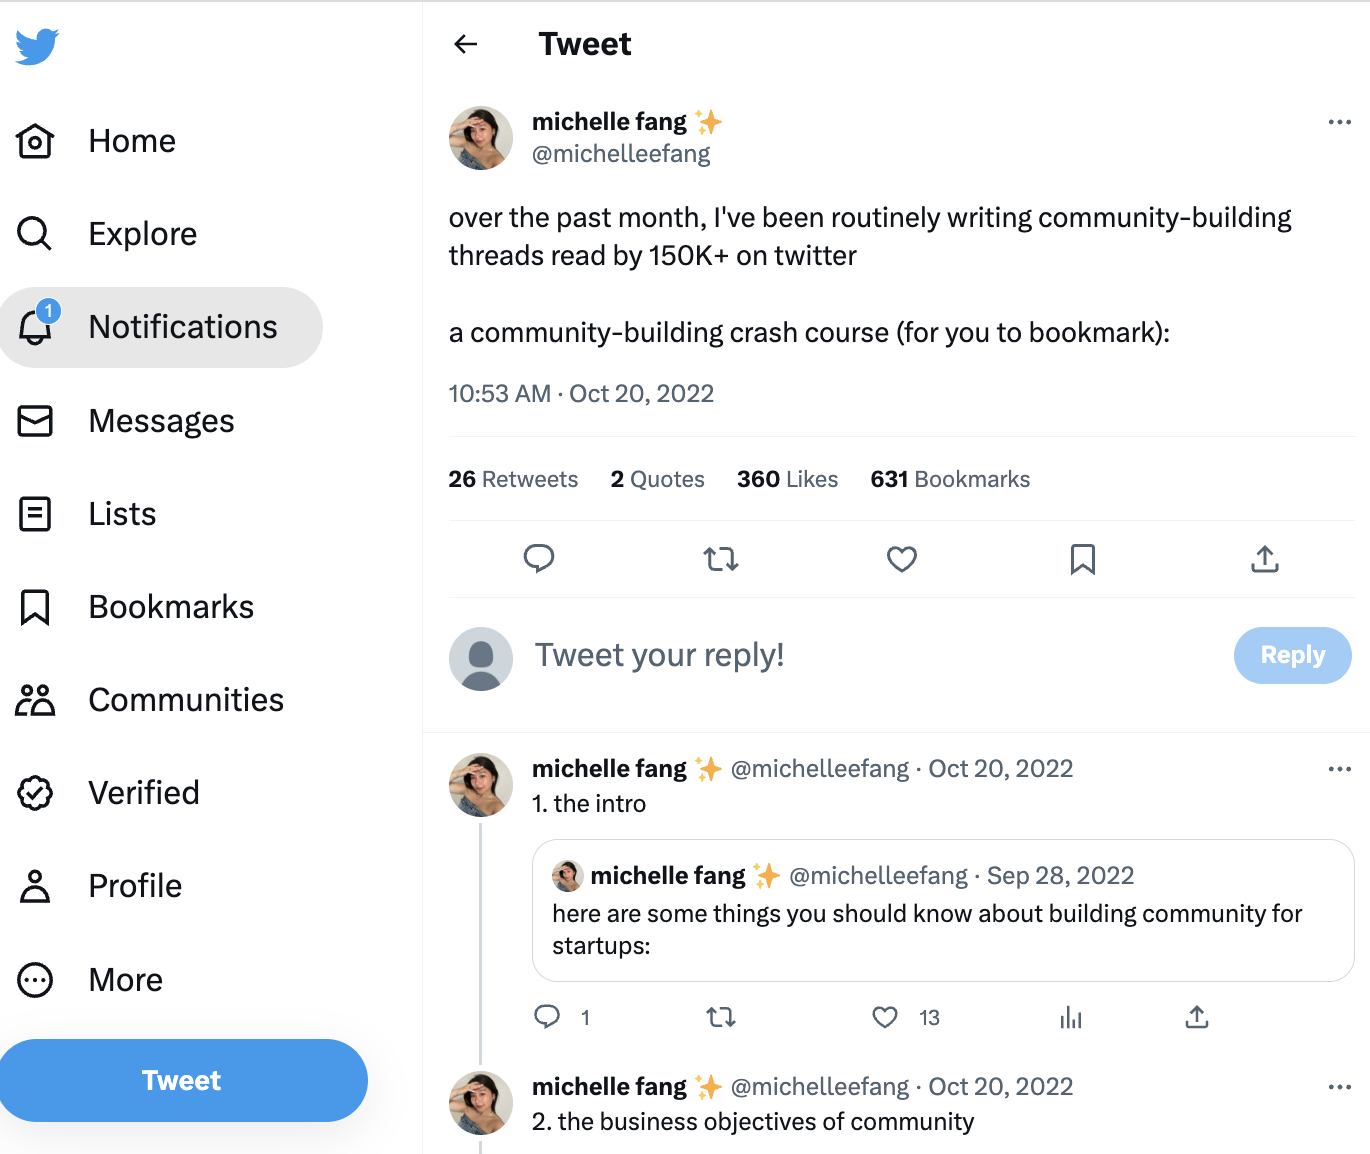Click the Twitter bird logo
Screen dimensions: 1370x1154
[37, 46]
